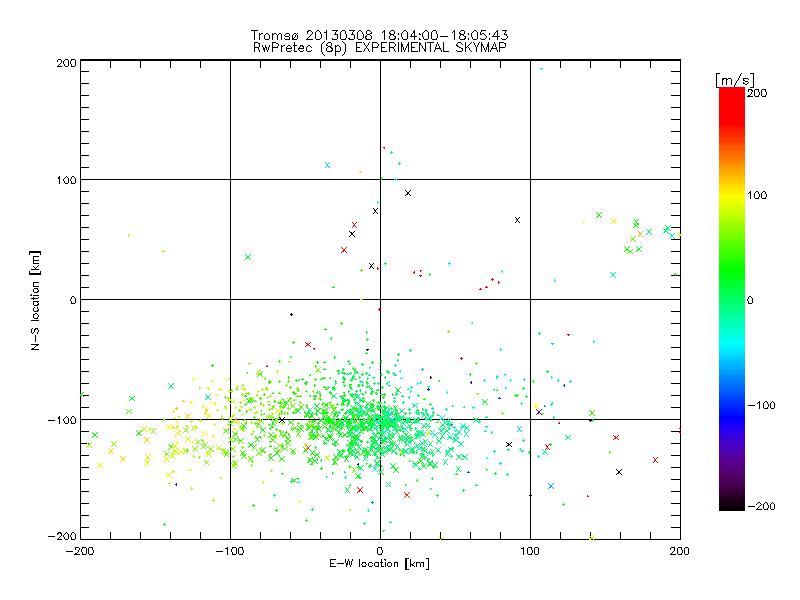
Task: Select colorbar tick label '100'
Action: [x=757, y=195]
